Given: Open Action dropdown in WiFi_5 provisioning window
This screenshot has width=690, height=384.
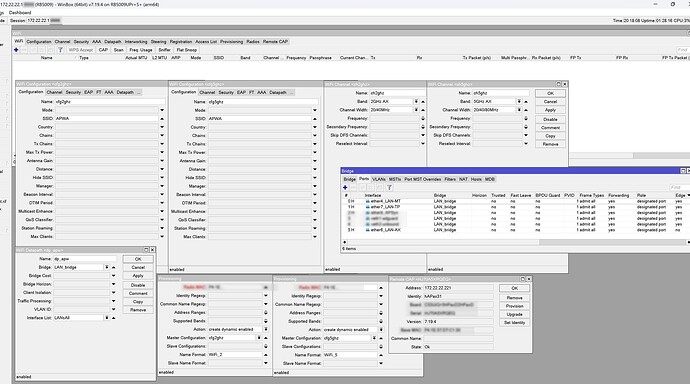Looking at the screenshot, I should [381, 329].
